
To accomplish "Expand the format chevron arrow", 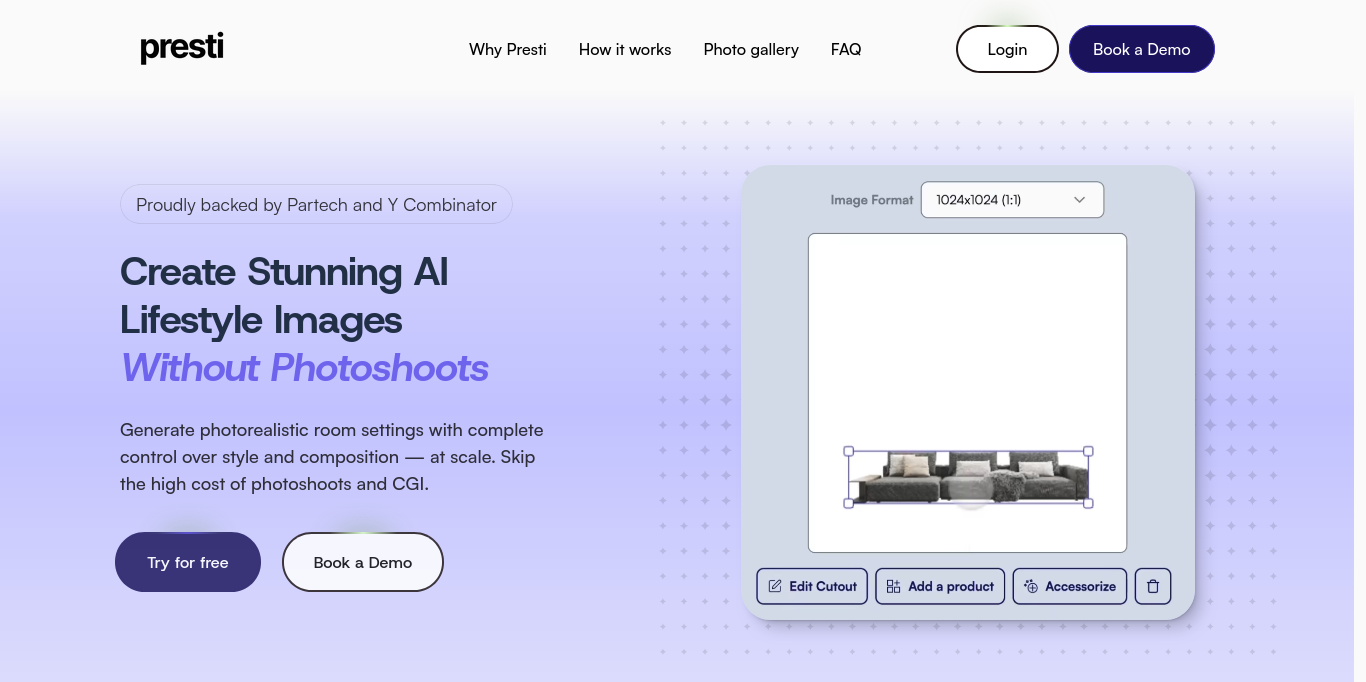I will coord(1080,200).
